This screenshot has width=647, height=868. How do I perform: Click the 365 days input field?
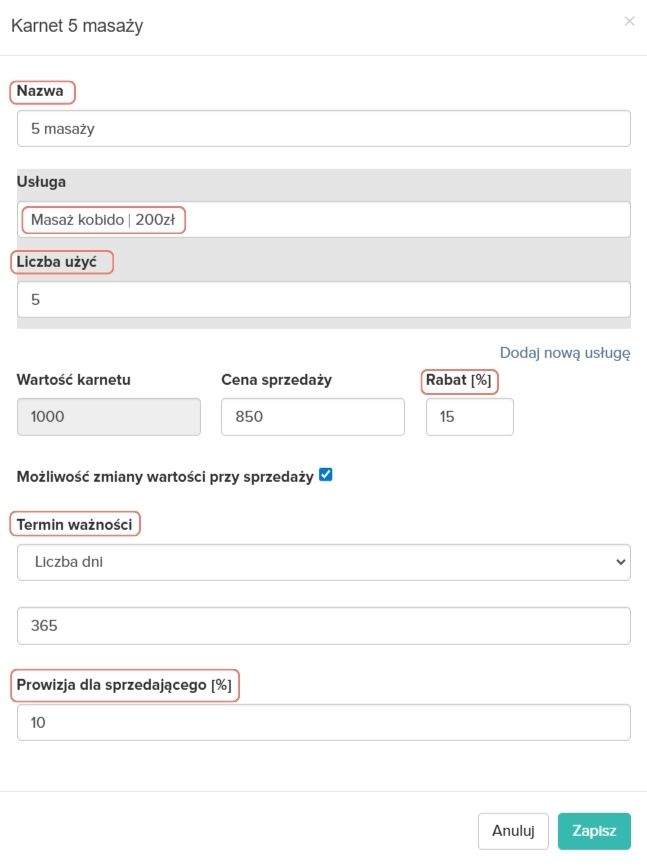[x=323, y=625]
